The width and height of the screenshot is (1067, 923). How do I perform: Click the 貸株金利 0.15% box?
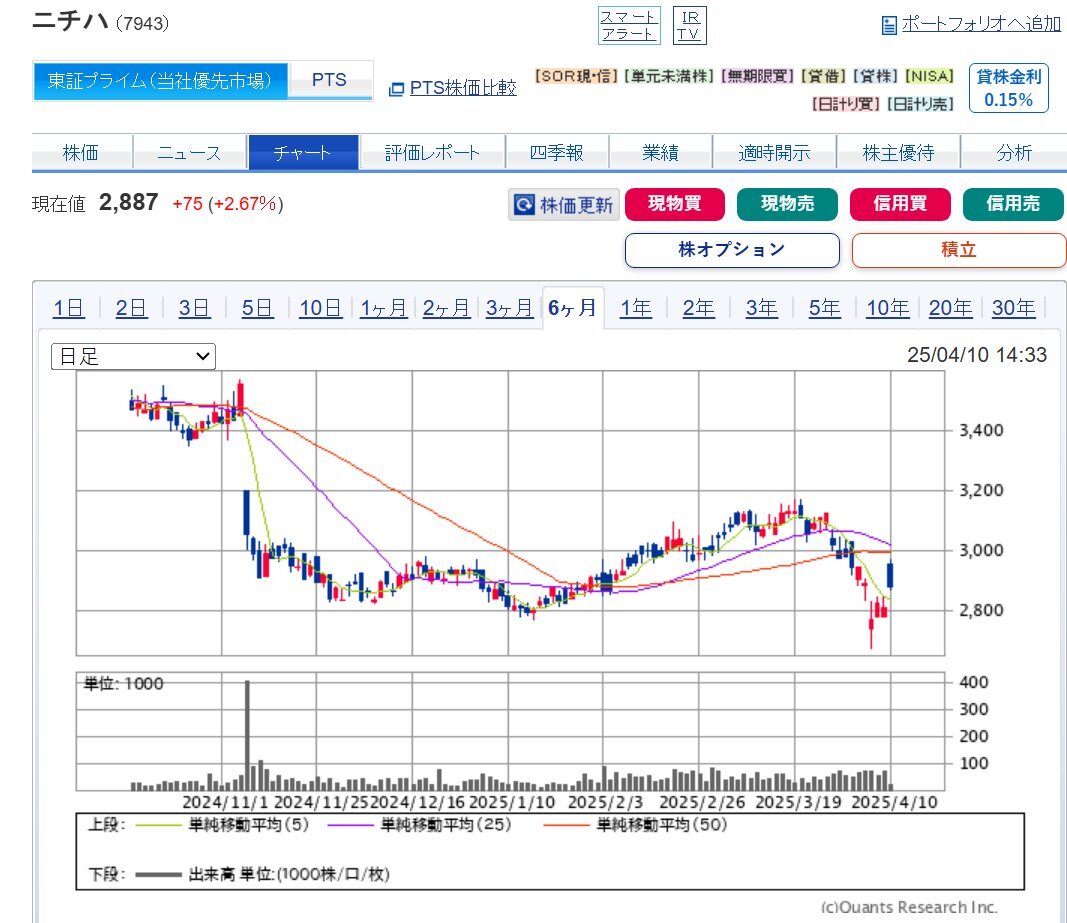(1008, 88)
